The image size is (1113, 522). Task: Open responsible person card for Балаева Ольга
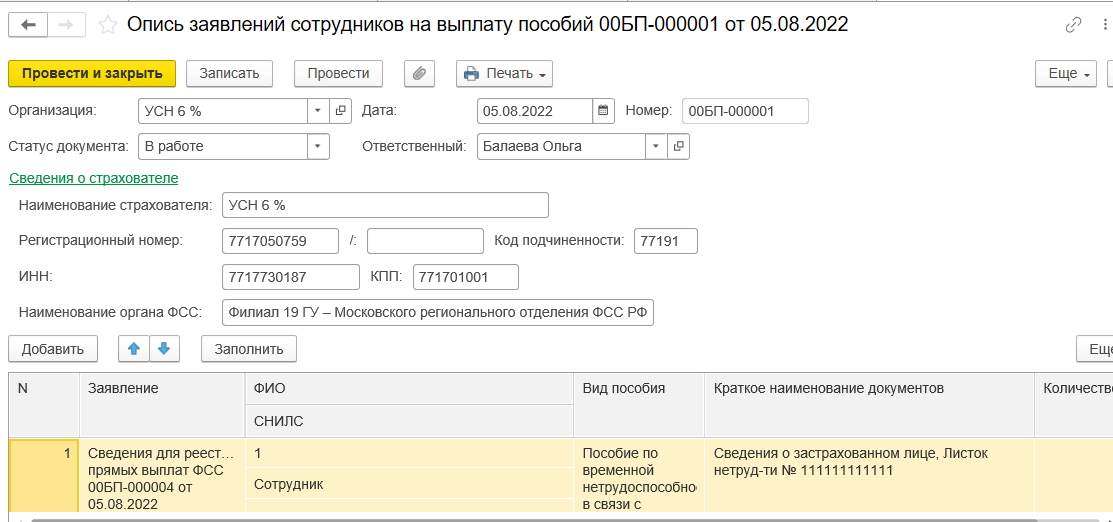[678, 146]
